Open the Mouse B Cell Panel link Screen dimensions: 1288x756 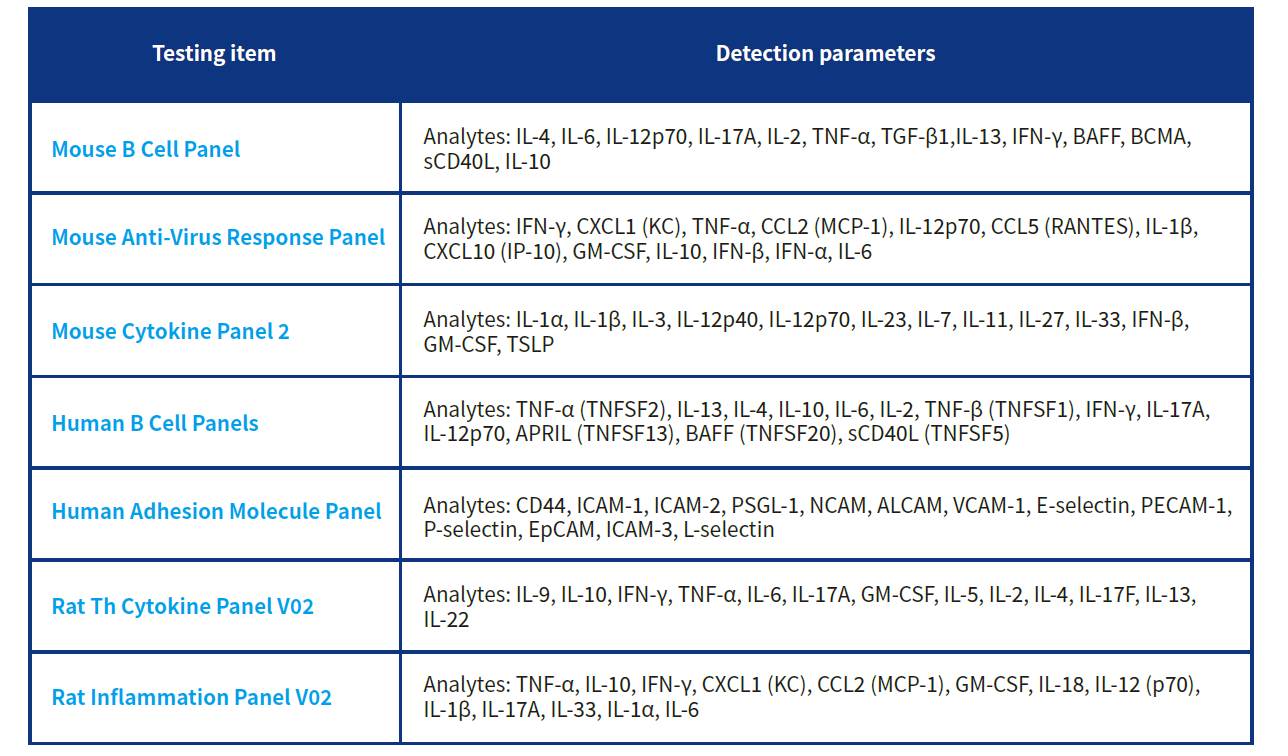[146, 149]
